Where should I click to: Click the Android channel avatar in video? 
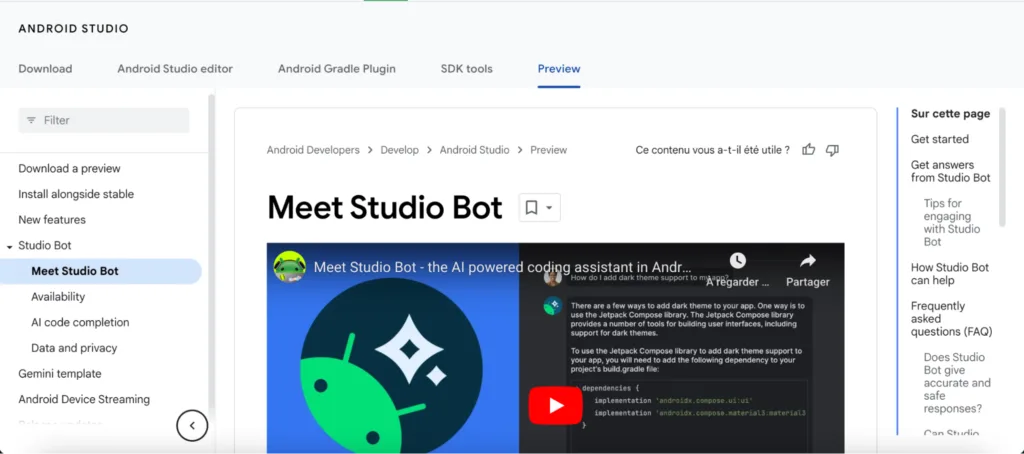(x=289, y=267)
